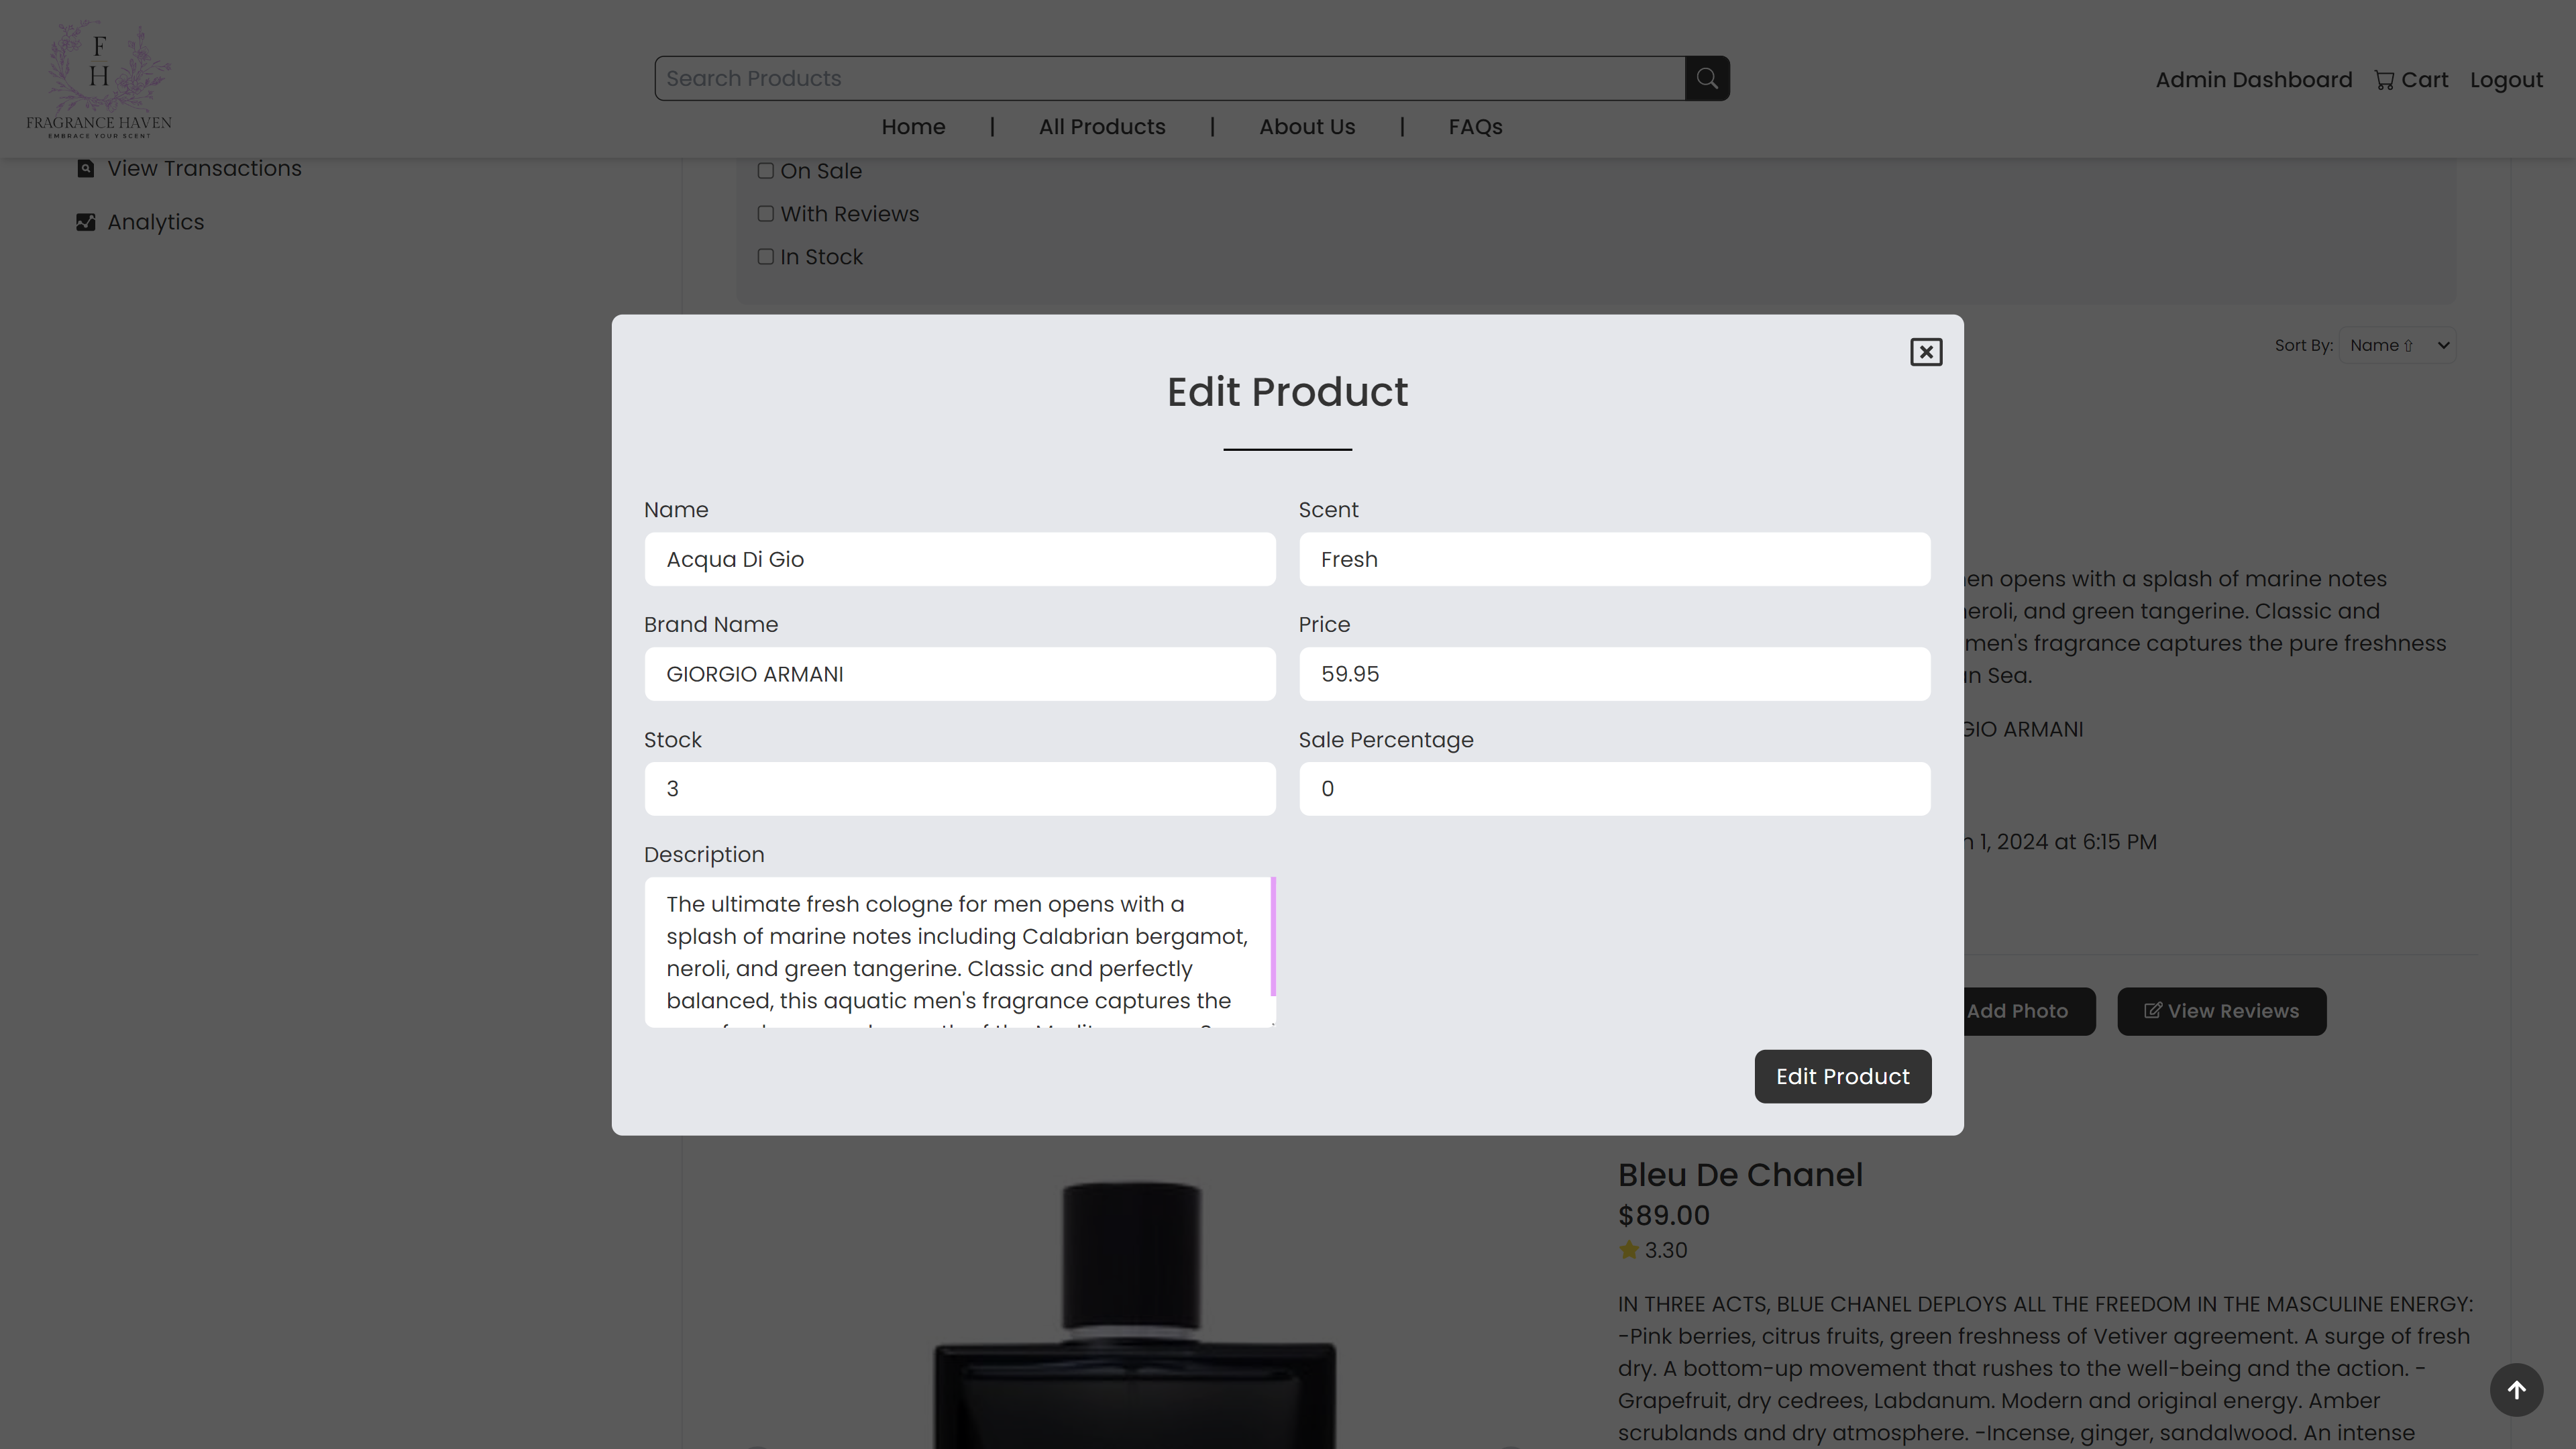Click the View Transactions sidebar icon
Screen dimensions: 2576x1449
point(86,168)
